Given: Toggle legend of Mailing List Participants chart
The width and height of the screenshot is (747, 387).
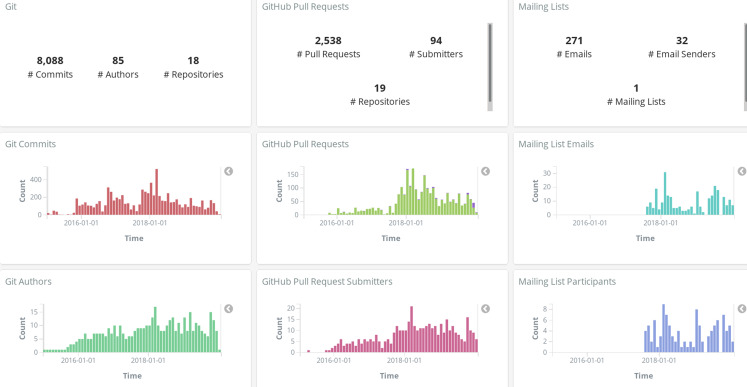Looking at the screenshot, I should point(742,309).
